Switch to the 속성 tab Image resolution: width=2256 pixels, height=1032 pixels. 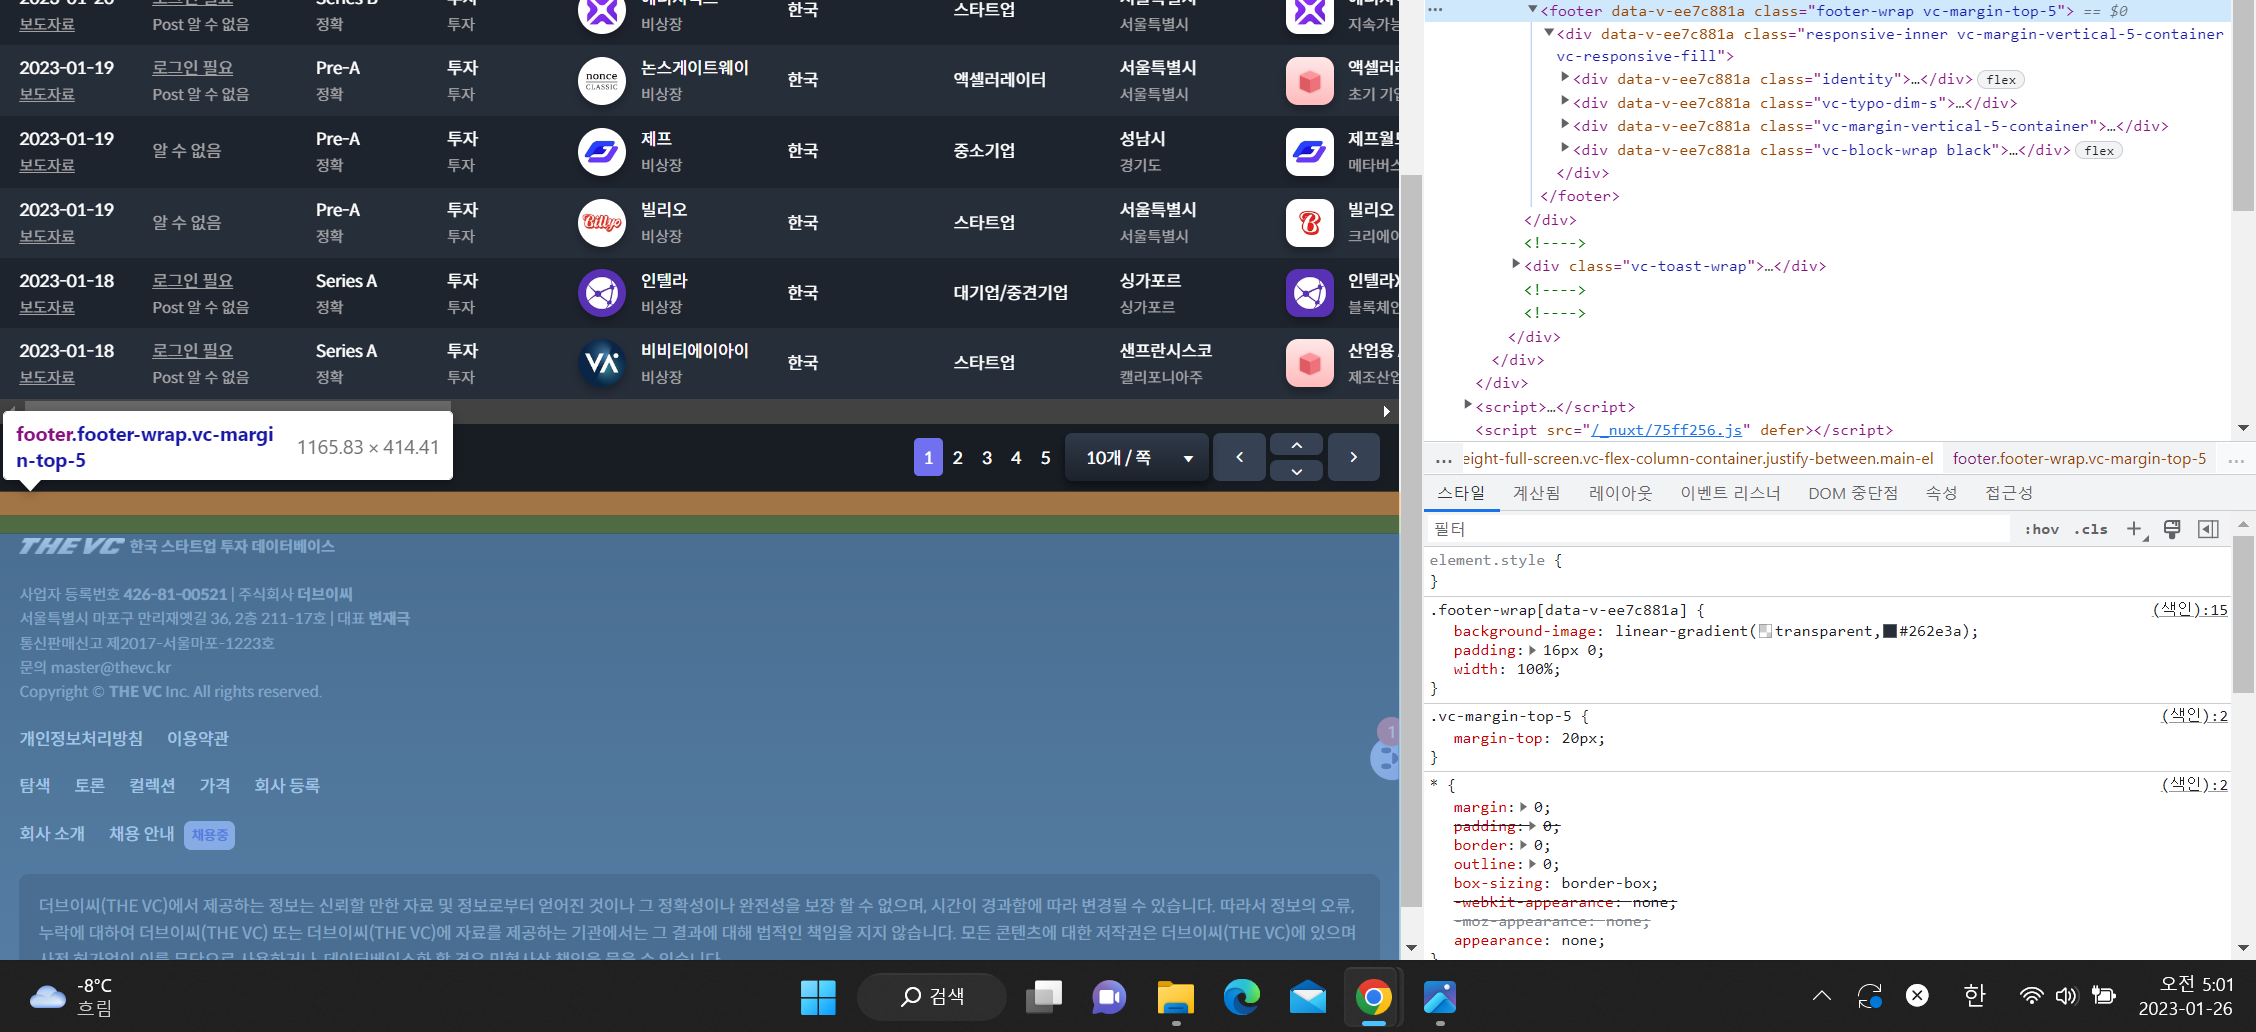click(x=1941, y=493)
